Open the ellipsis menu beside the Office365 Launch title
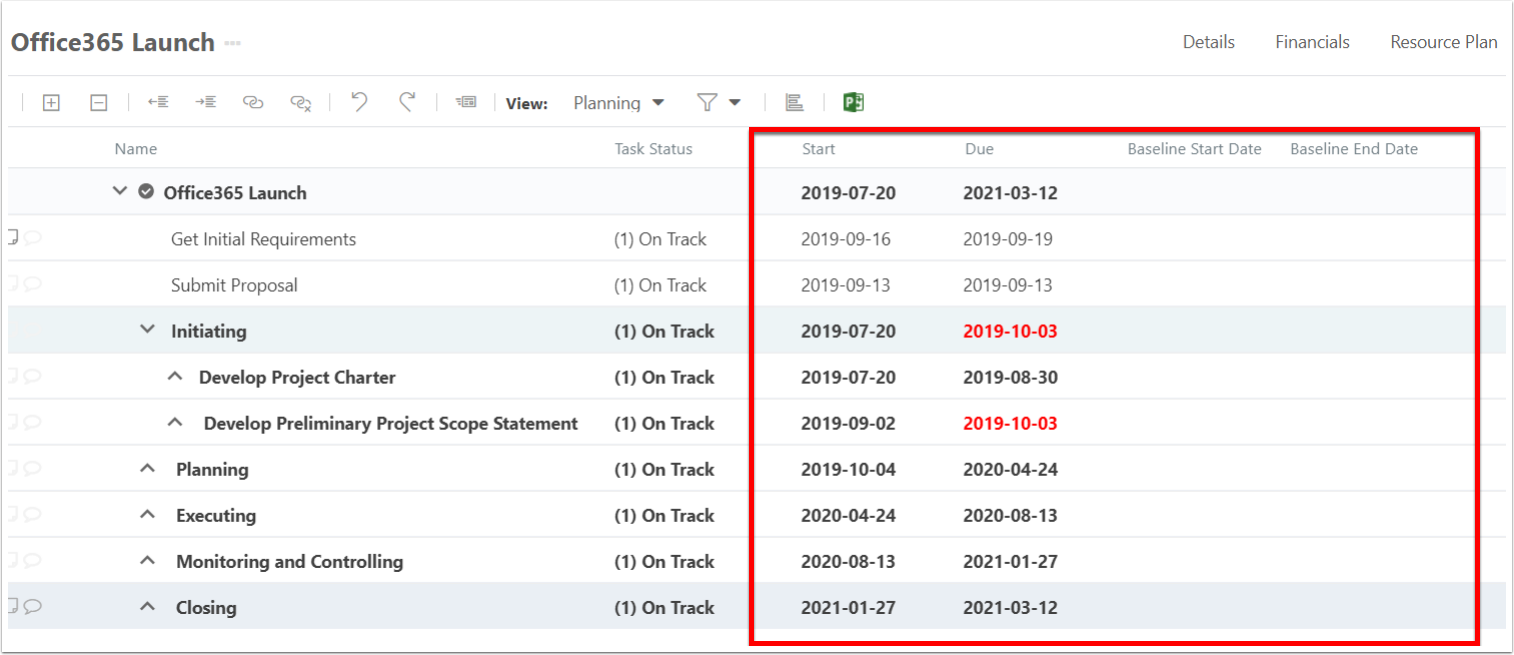The image size is (1514, 655). pos(233,44)
